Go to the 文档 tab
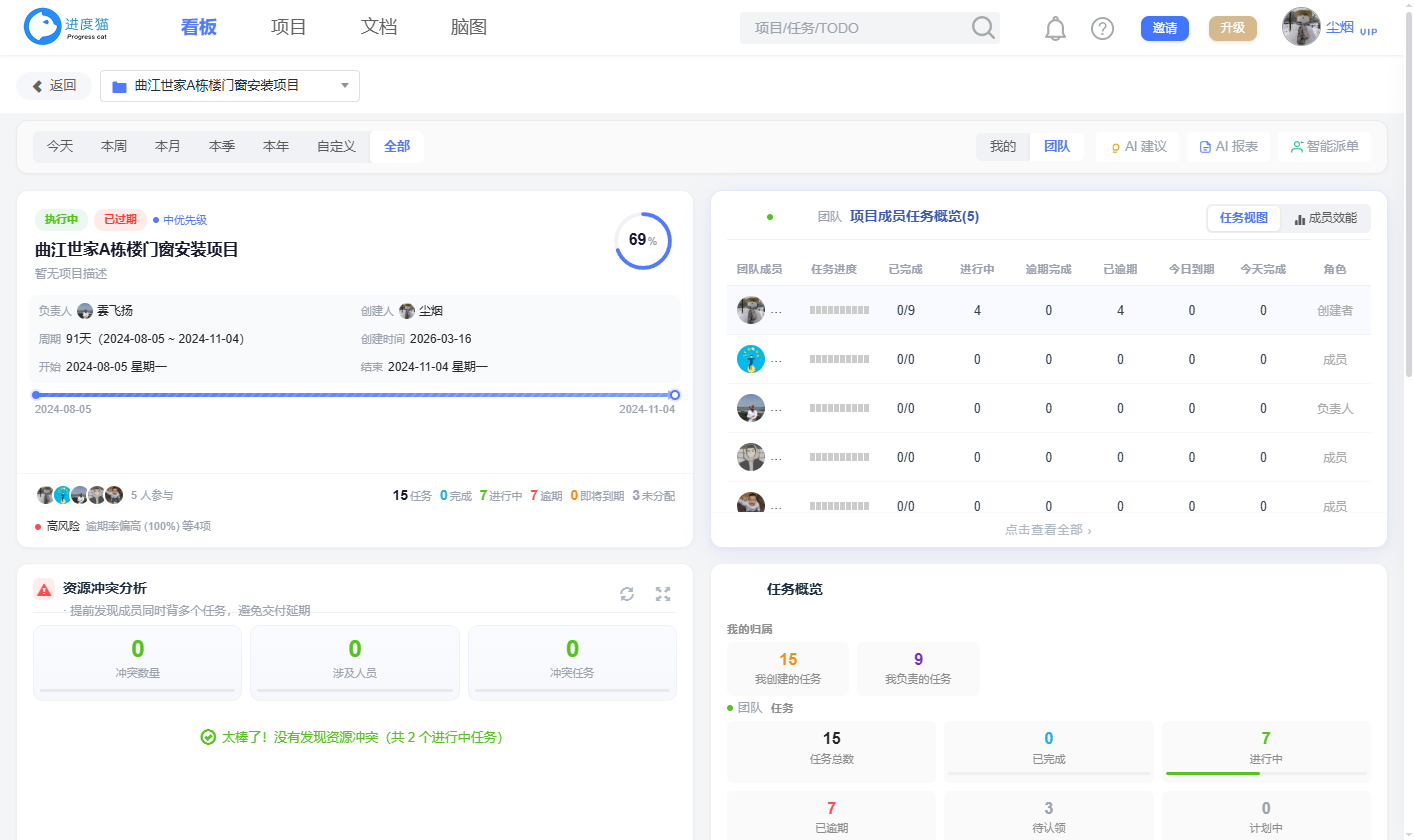1414x840 pixels. [x=379, y=28]
